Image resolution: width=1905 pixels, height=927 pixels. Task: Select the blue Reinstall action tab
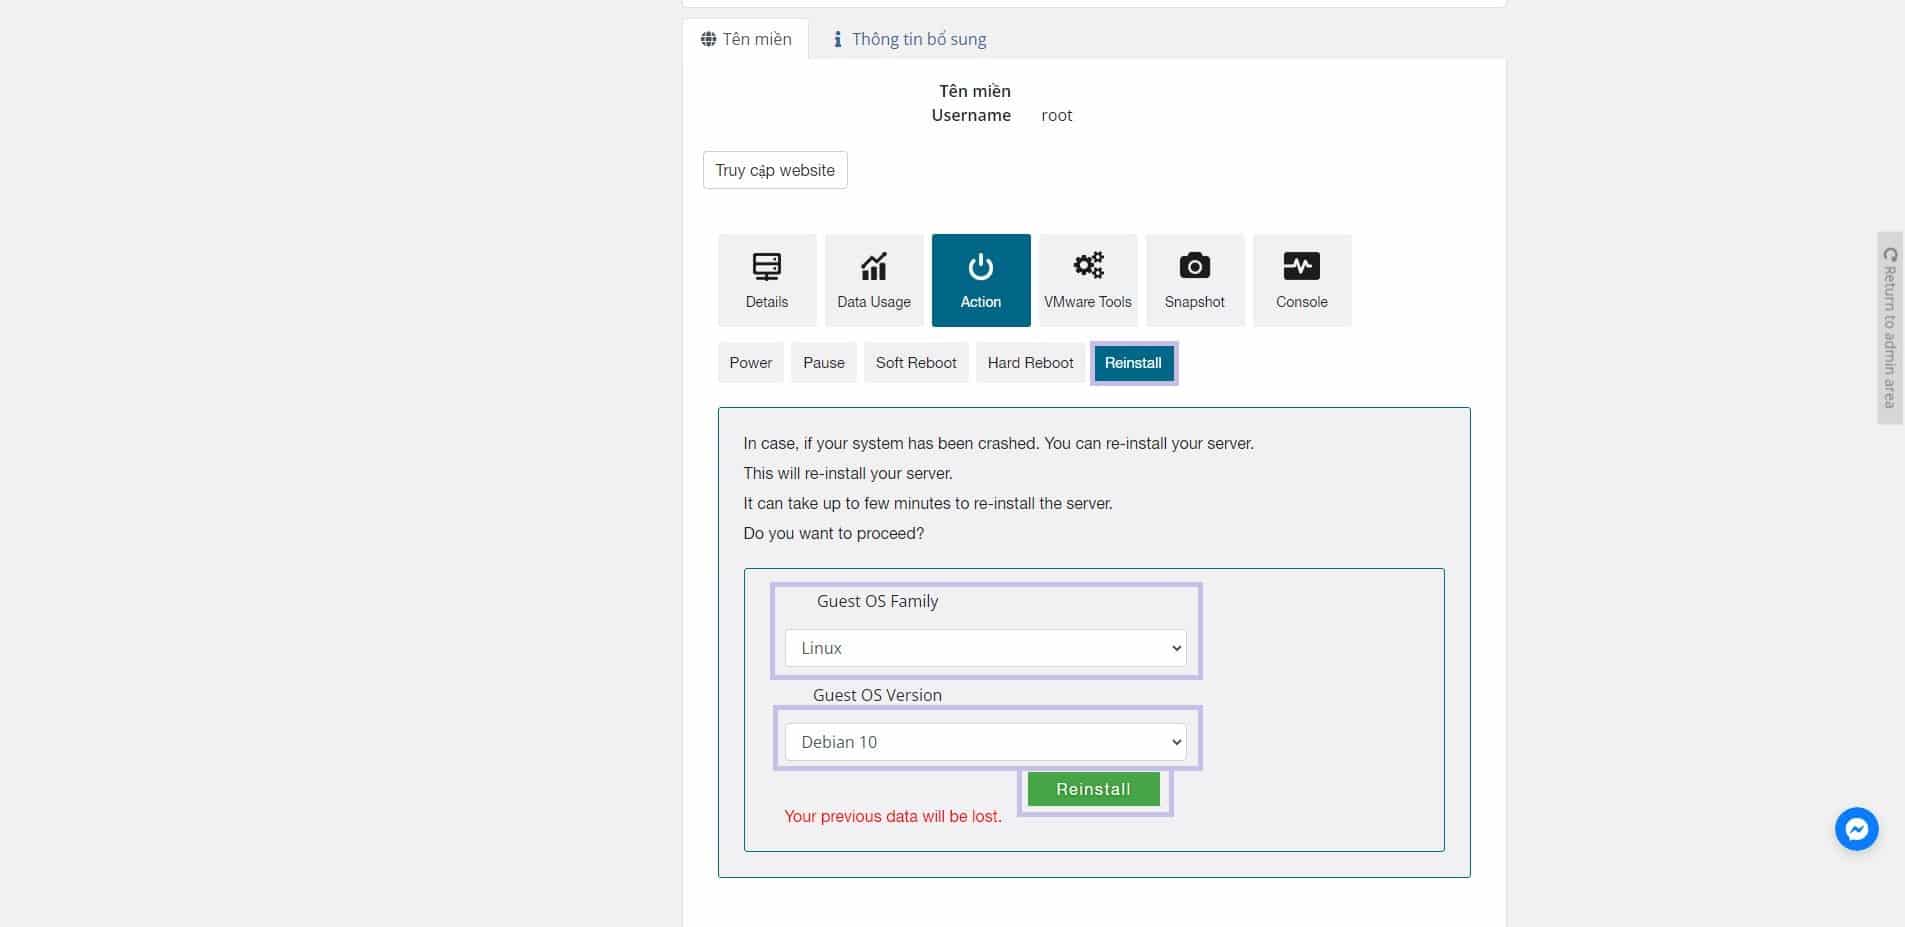(1133, 363)
